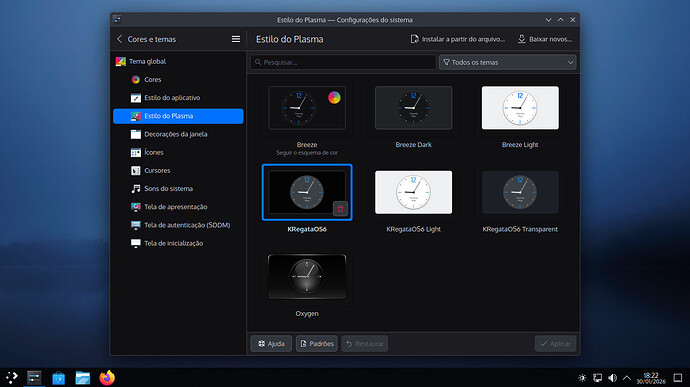Choose the Breeze Dark theme
Image resolution: width=690 pixels, height=387 pixels.
pos(413,108)
